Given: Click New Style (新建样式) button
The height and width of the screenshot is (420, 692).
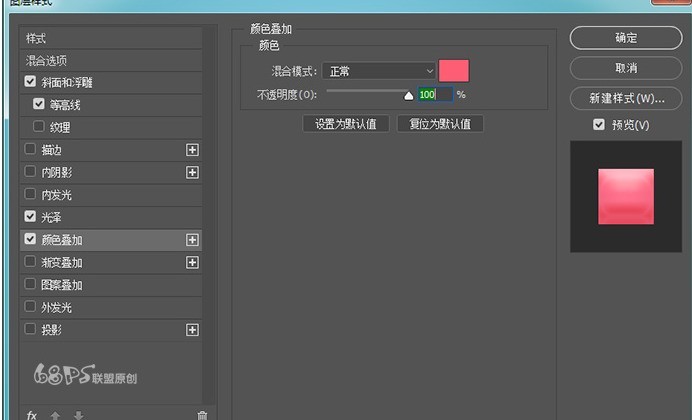Looking at the screenshot, I should point(626,98).
